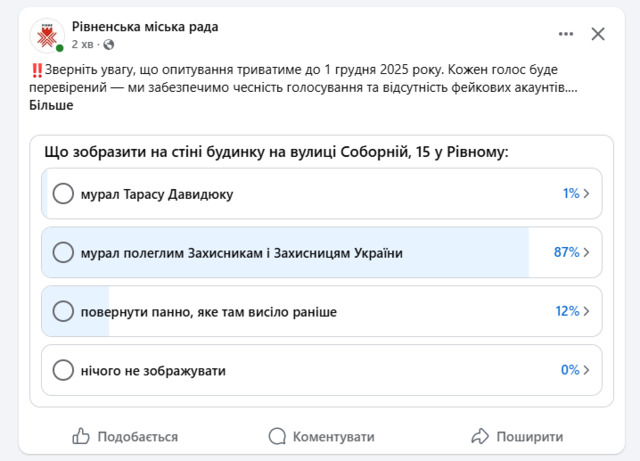Click the share arrow Поширити icon
640x461 pixels.
click(480, 436)
